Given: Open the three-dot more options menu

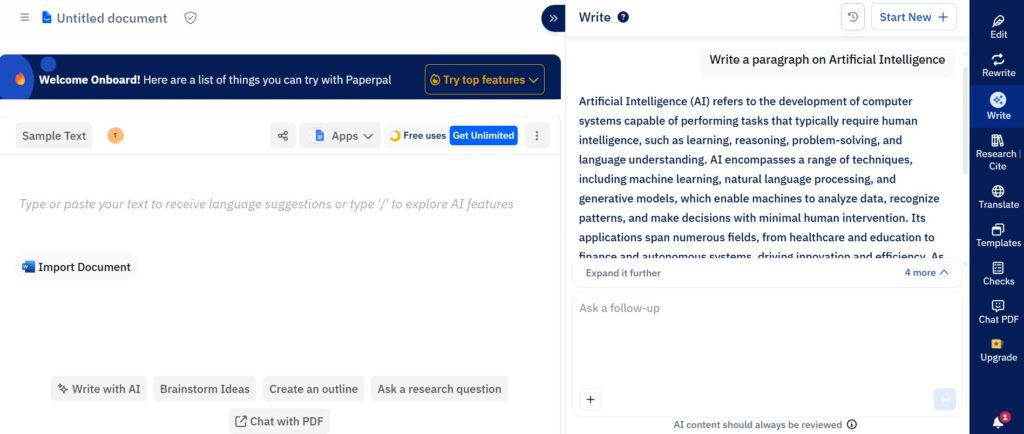Looking at the screenshot, I should tap(537, 136).
